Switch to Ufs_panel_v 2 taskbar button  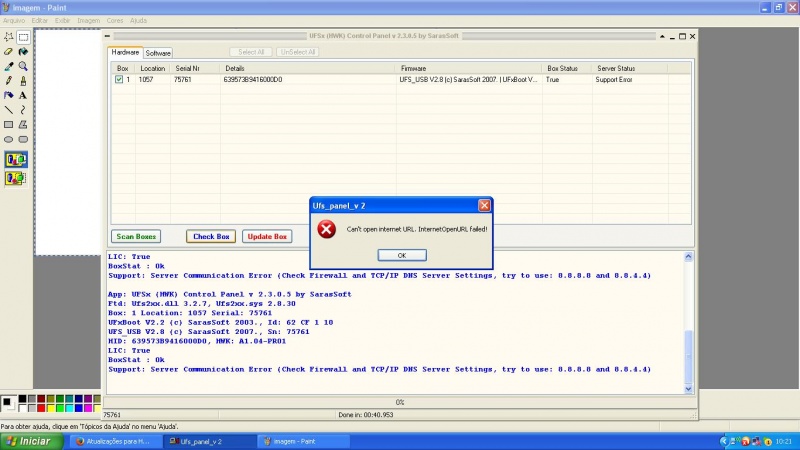coord(210,441)
